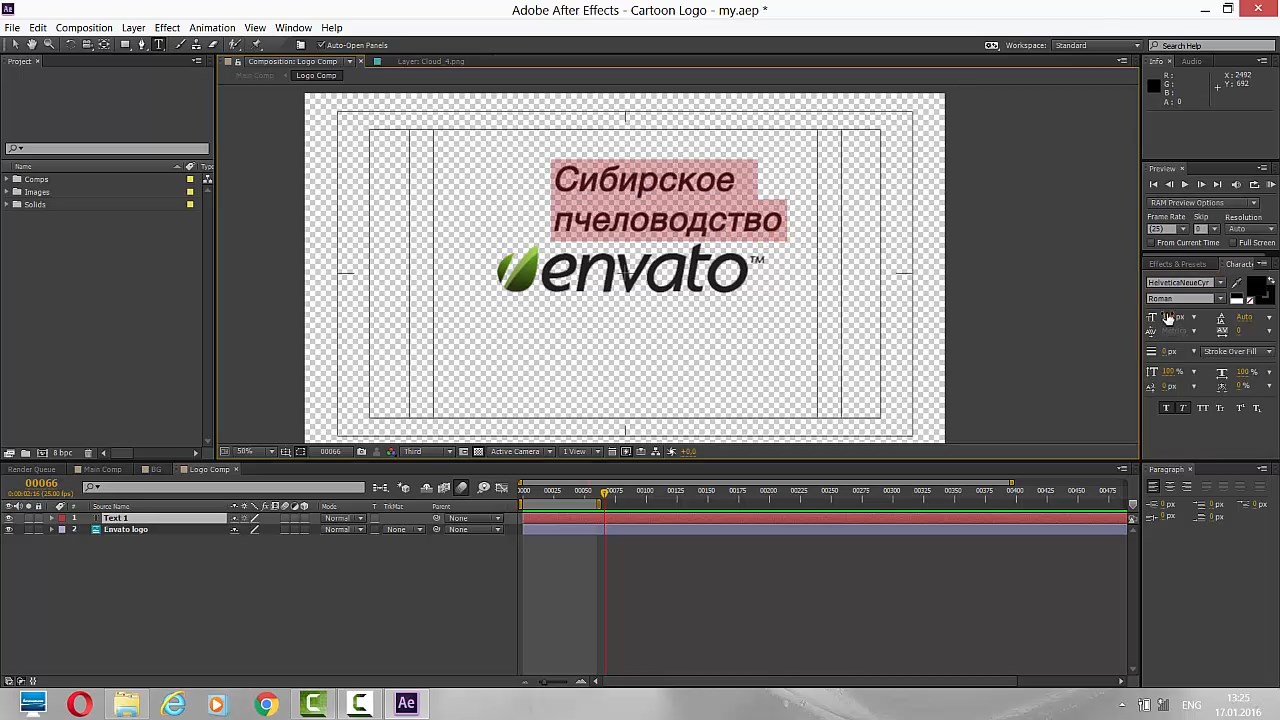Enable From Current Time checkbox
The image size is (1280, 720).
(x=1151, y=243)
